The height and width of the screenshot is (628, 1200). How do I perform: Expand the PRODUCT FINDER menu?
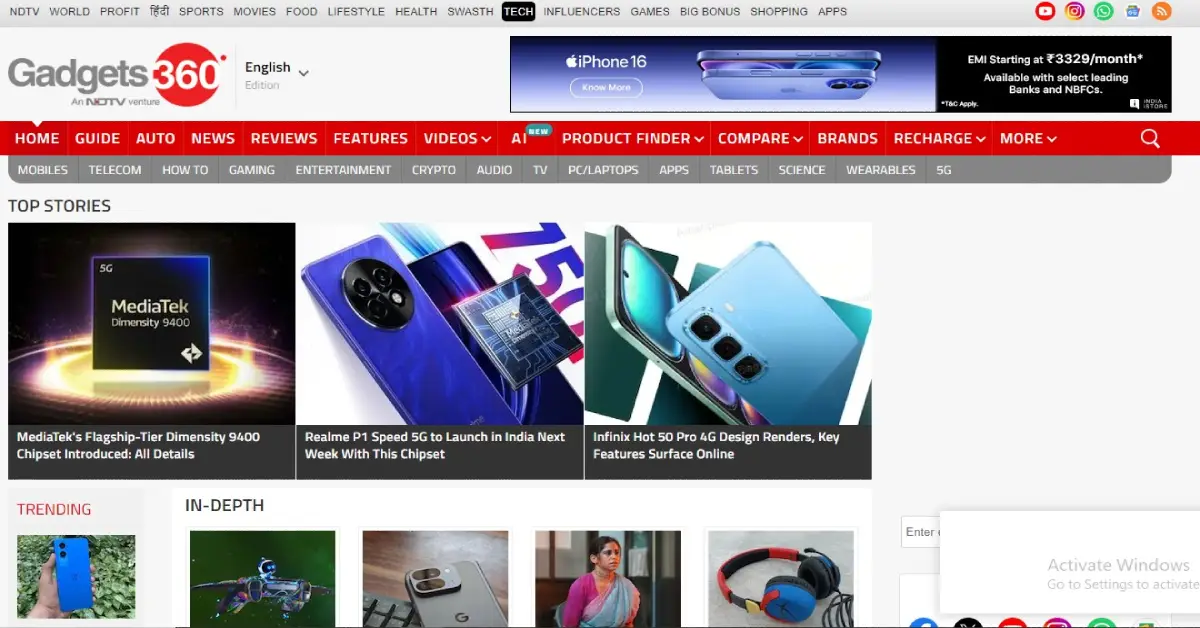click(633, 138)
